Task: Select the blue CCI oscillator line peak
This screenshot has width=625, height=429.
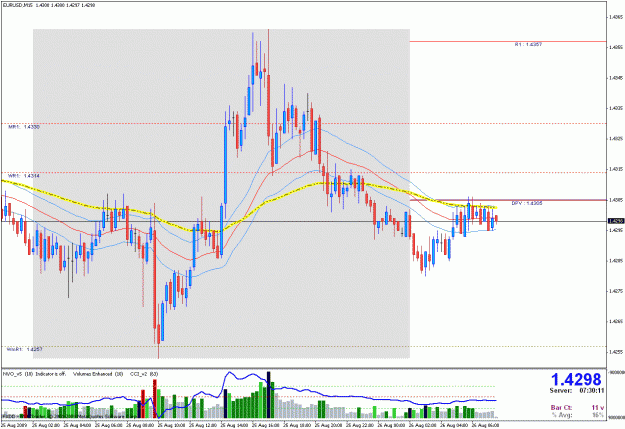Action: [x=230, y=374]
